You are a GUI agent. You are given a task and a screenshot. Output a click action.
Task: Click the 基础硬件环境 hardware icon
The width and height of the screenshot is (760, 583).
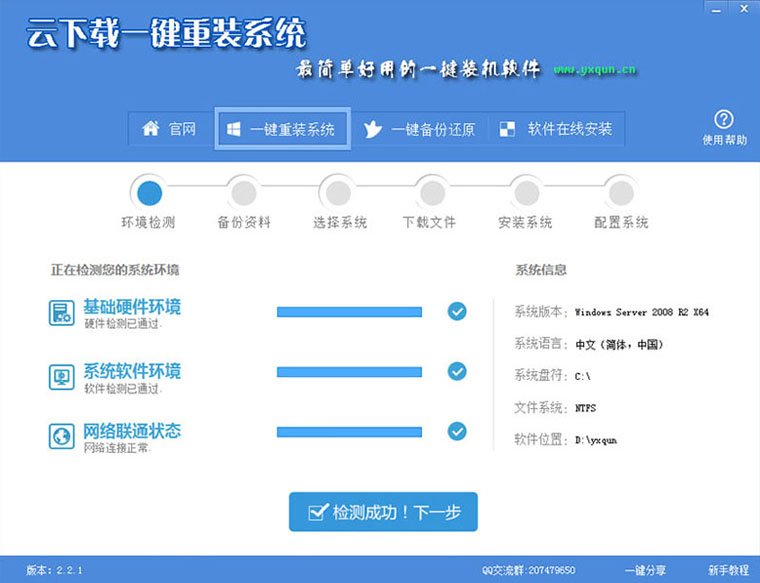click(x=61, y=312)
